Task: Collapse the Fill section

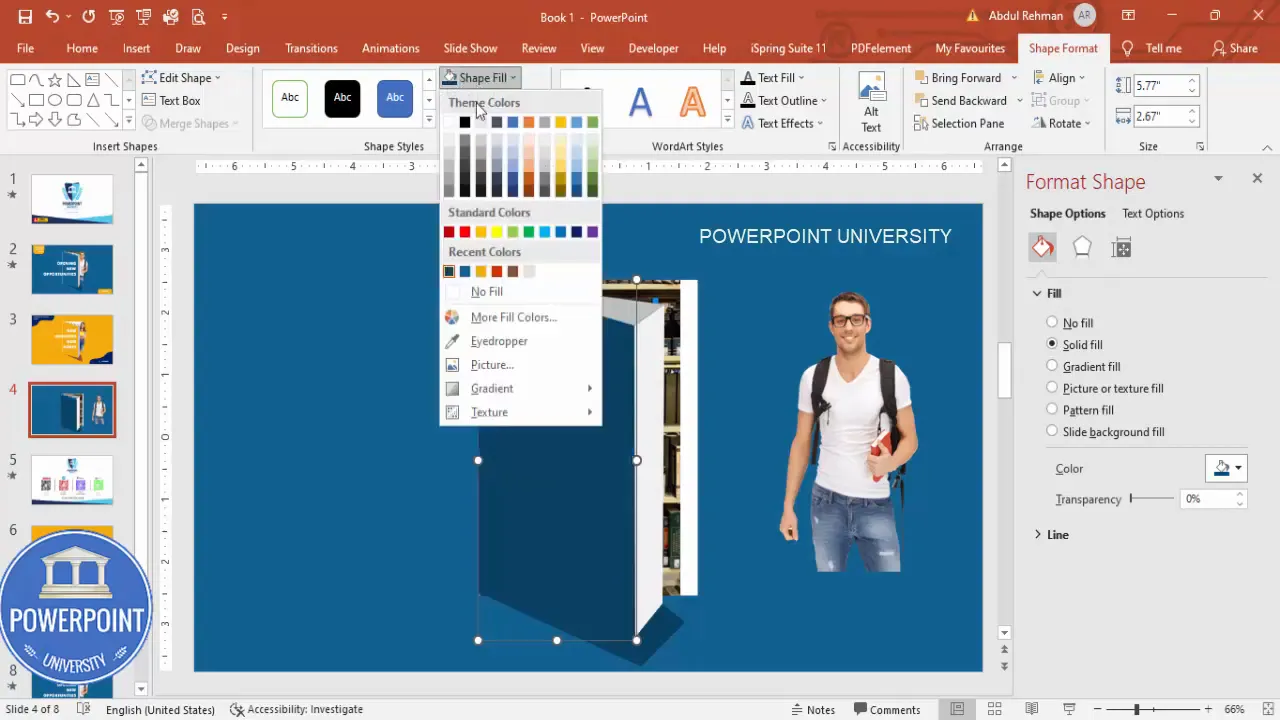Action: pyautogui.click(x=1037, y=293)
